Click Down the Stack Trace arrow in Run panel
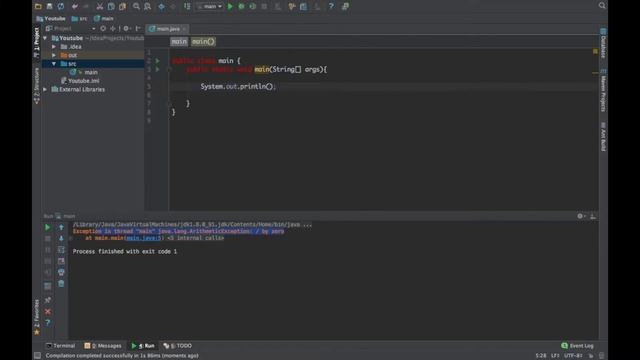The image size is (640, 360). click(x=61, y=238)
